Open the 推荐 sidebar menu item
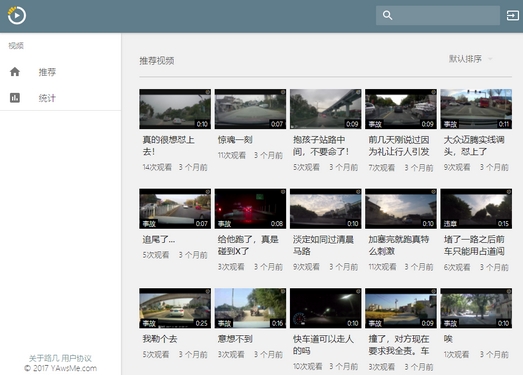The image size is (523, 375). point(60,72)
